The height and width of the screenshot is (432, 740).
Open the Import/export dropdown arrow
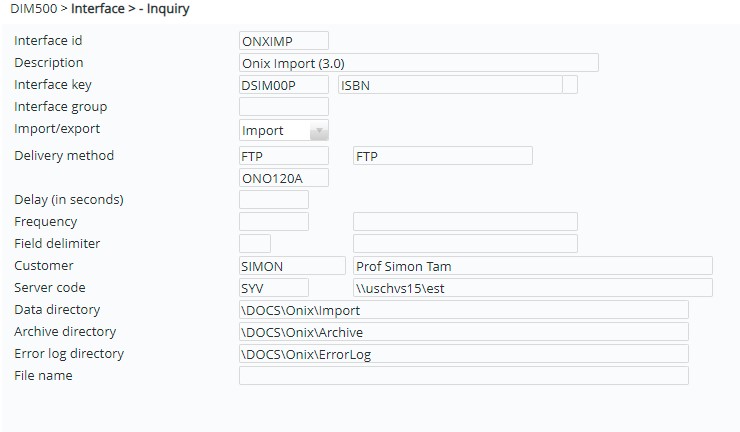pos(319,131)
